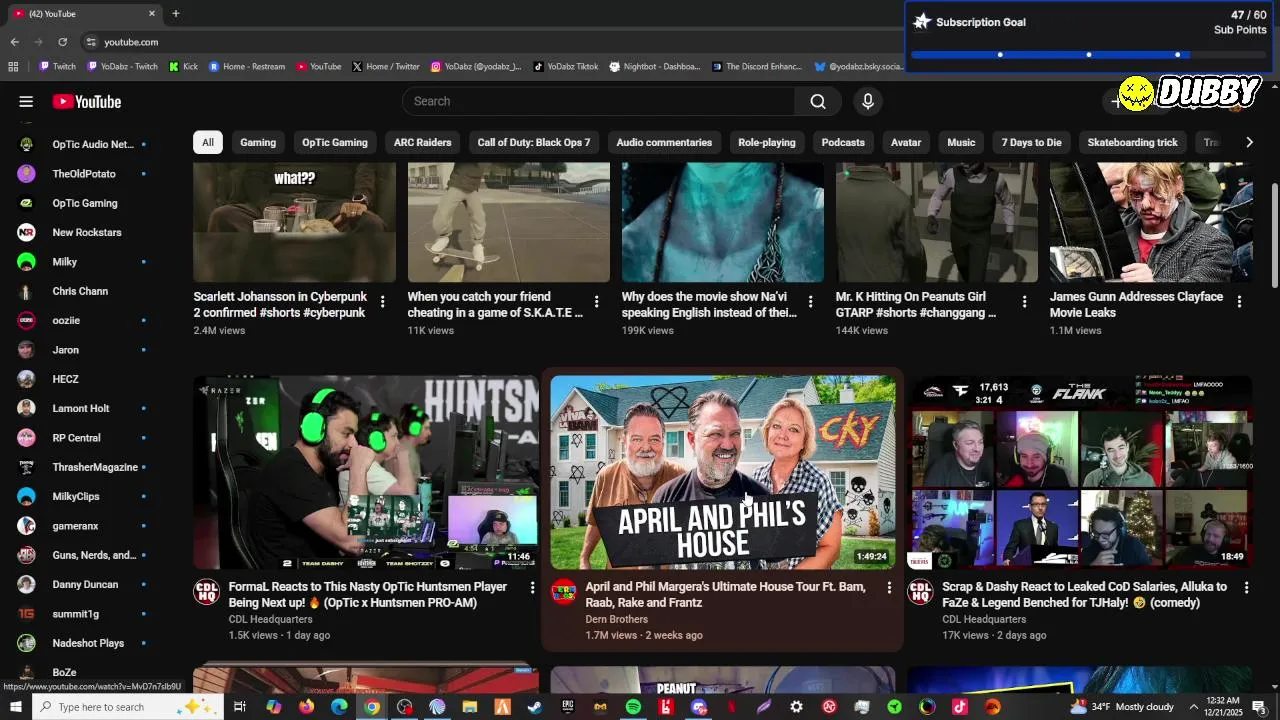
Task: View site information icon in address bar
Action: pos(91,42)
